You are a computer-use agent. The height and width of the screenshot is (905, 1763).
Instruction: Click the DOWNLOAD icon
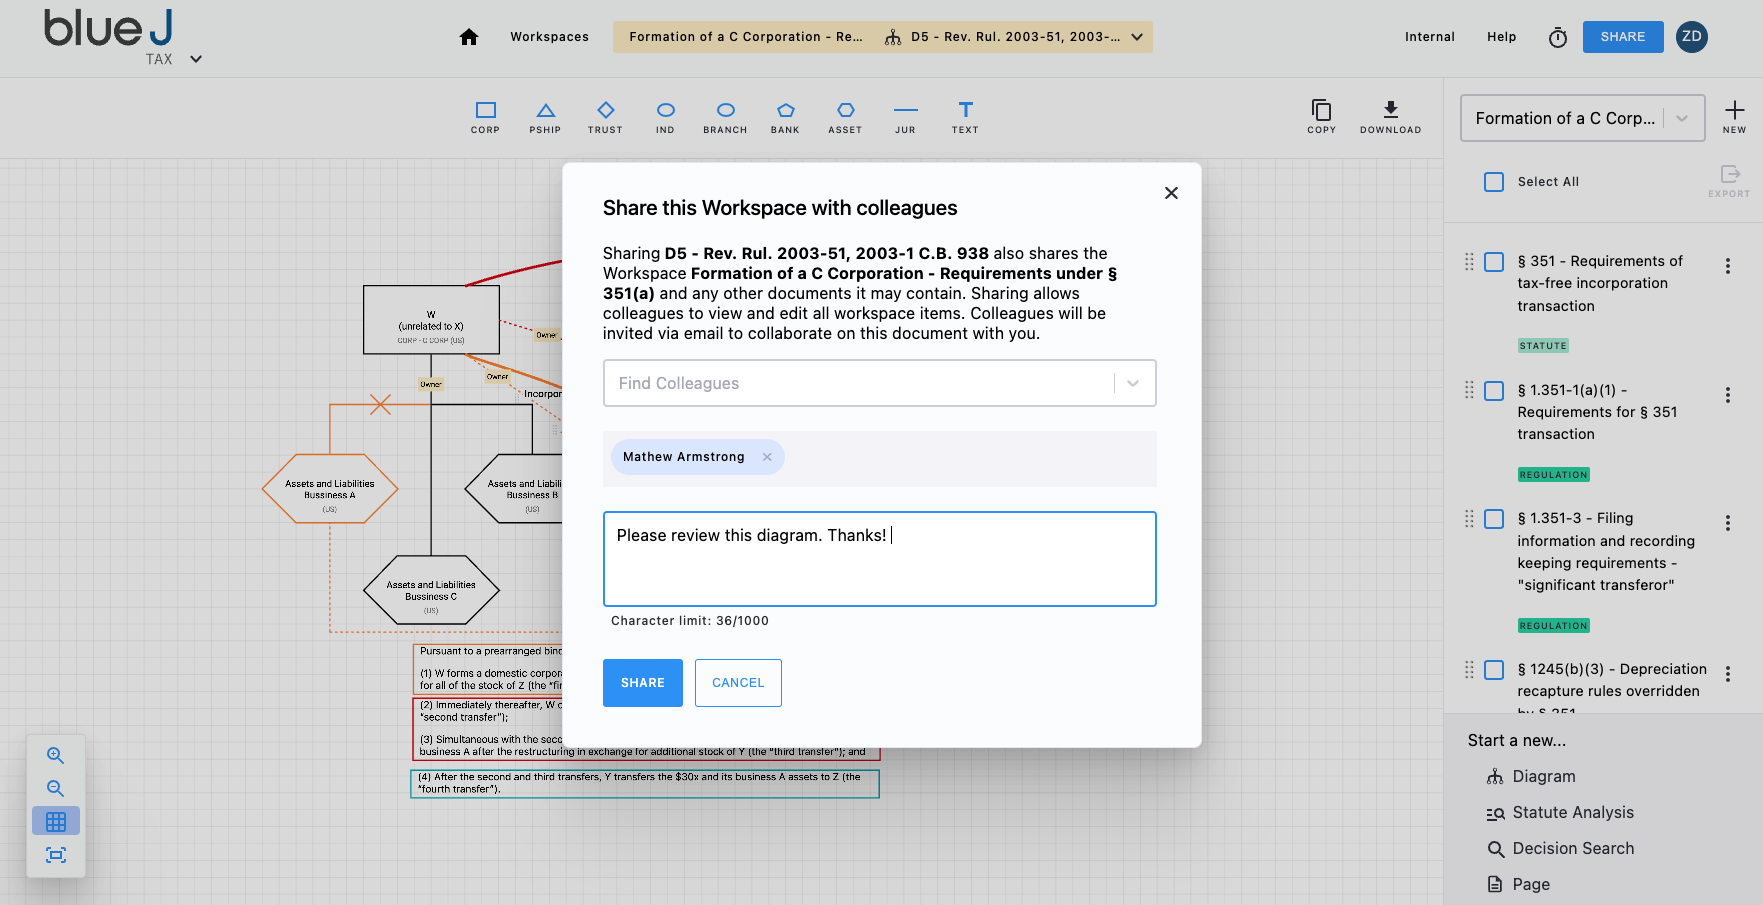pos(1390,114)
